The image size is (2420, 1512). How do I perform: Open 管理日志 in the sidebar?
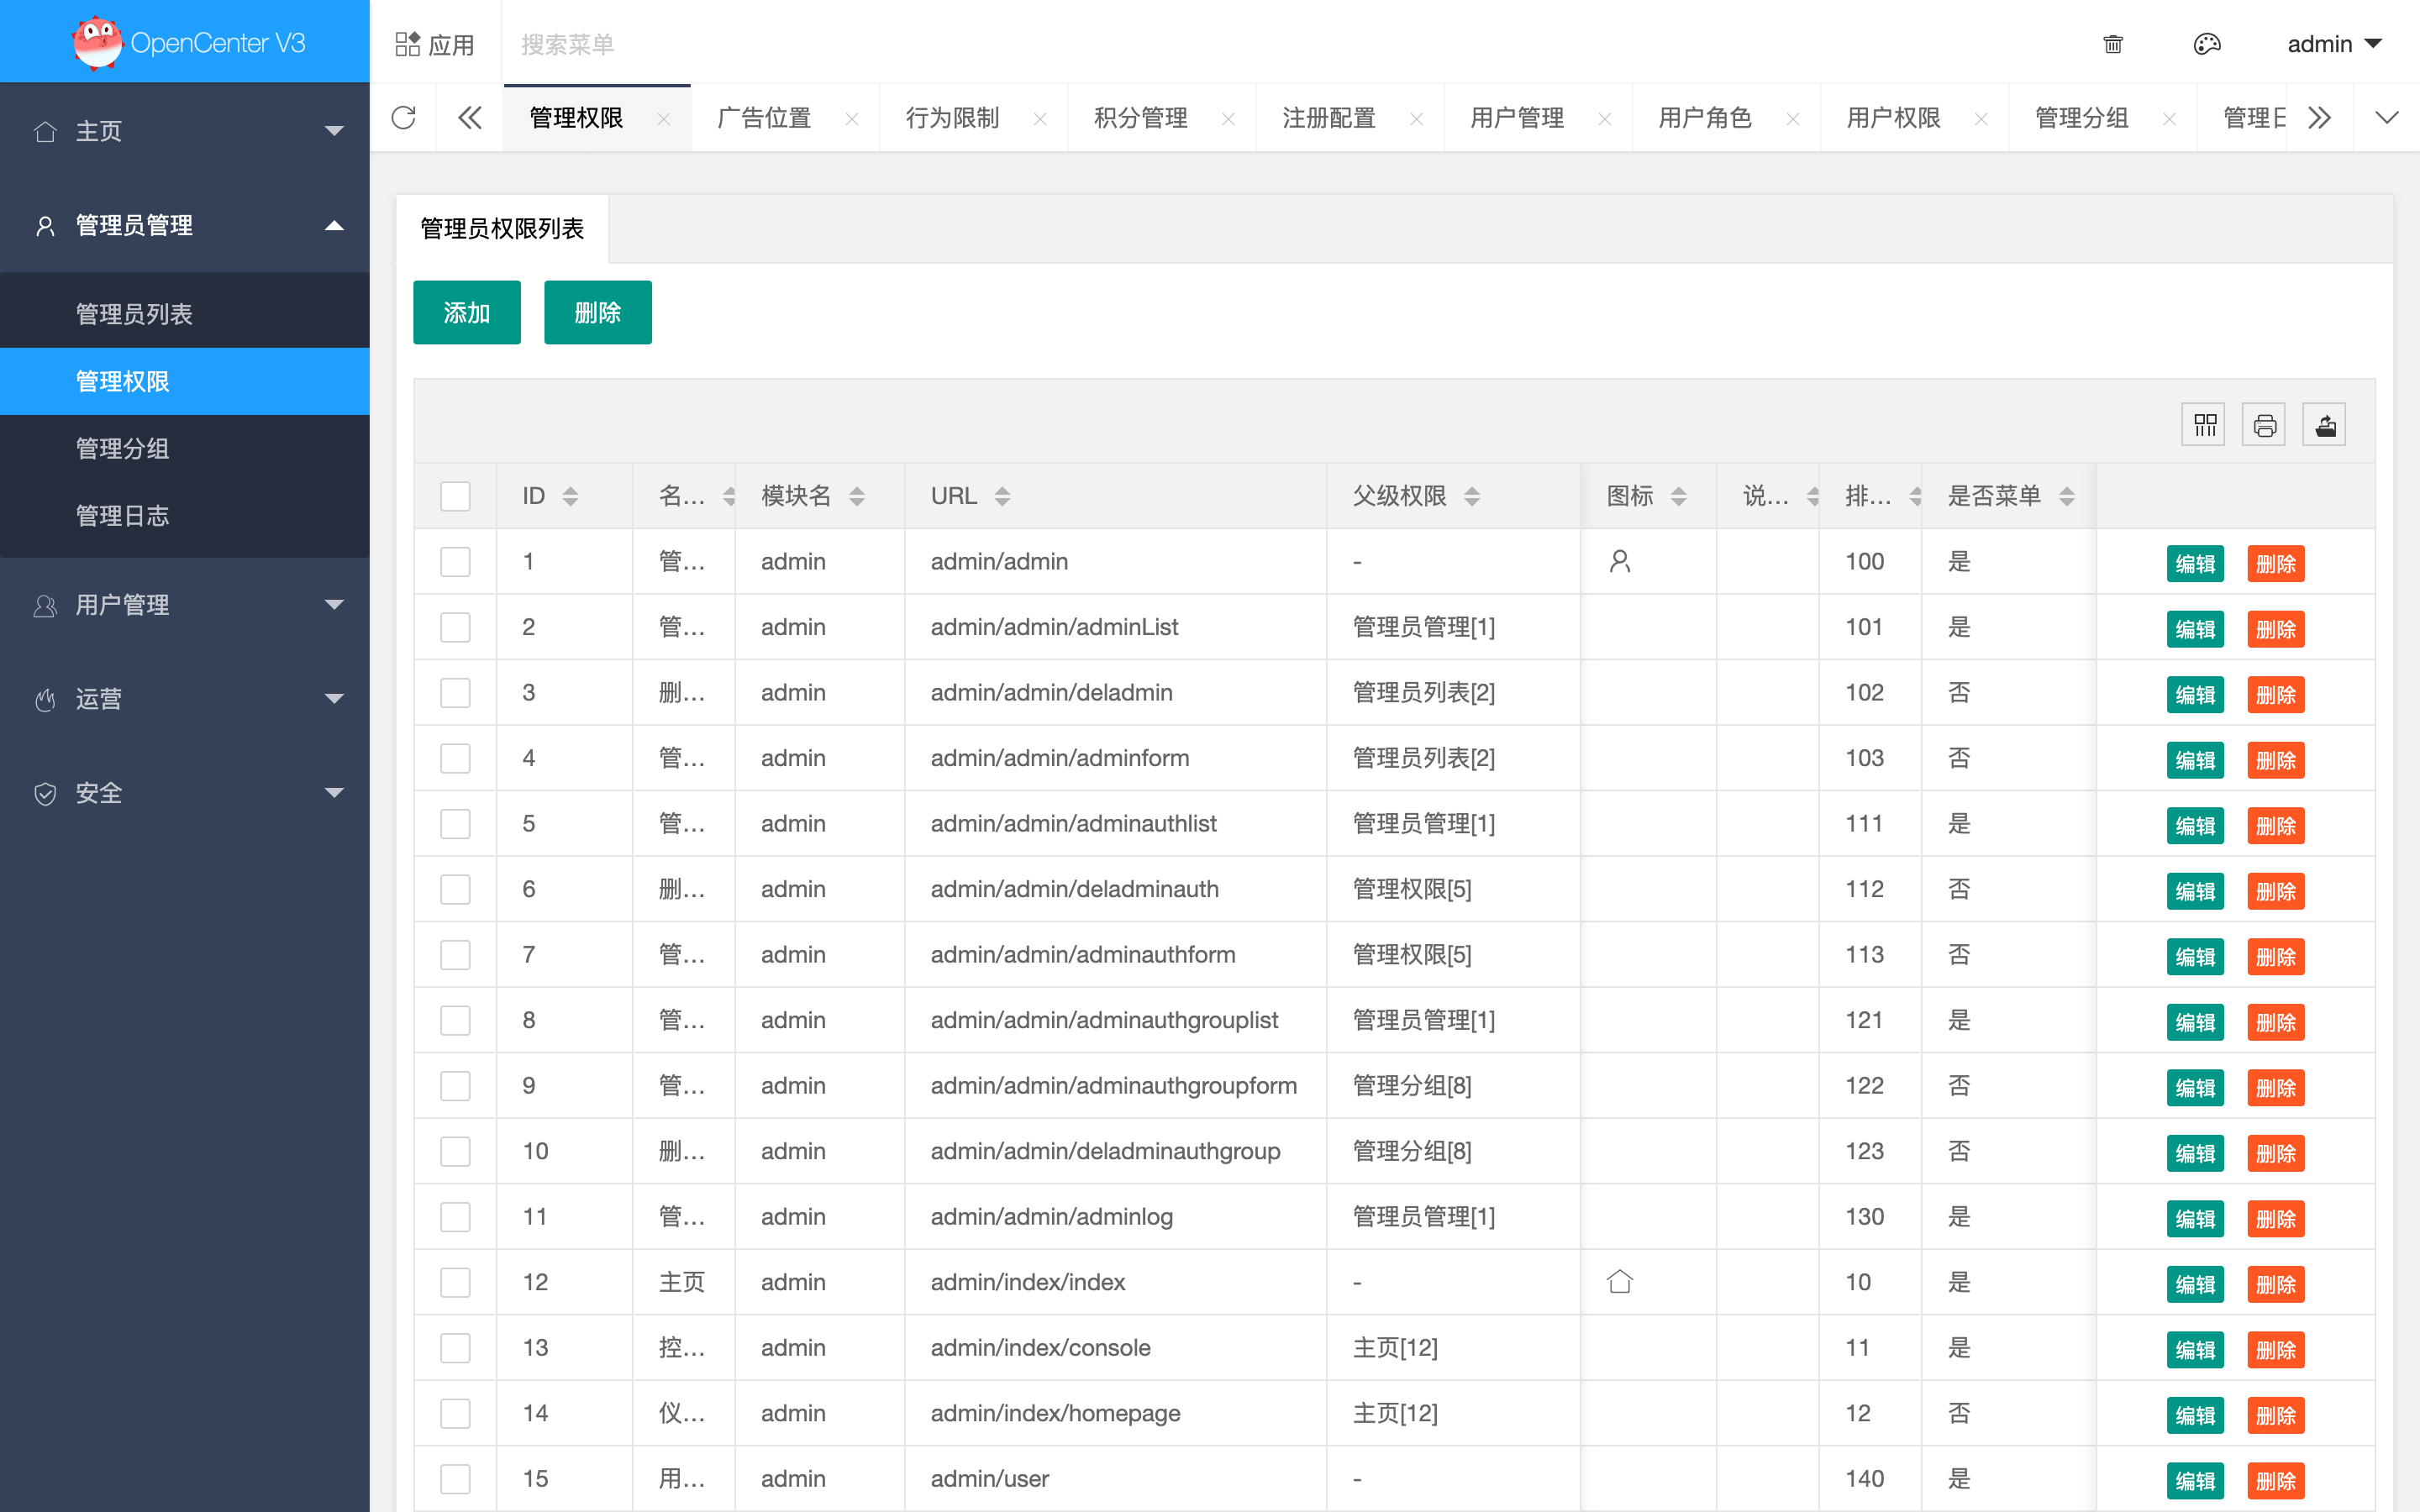pos(185,516)
